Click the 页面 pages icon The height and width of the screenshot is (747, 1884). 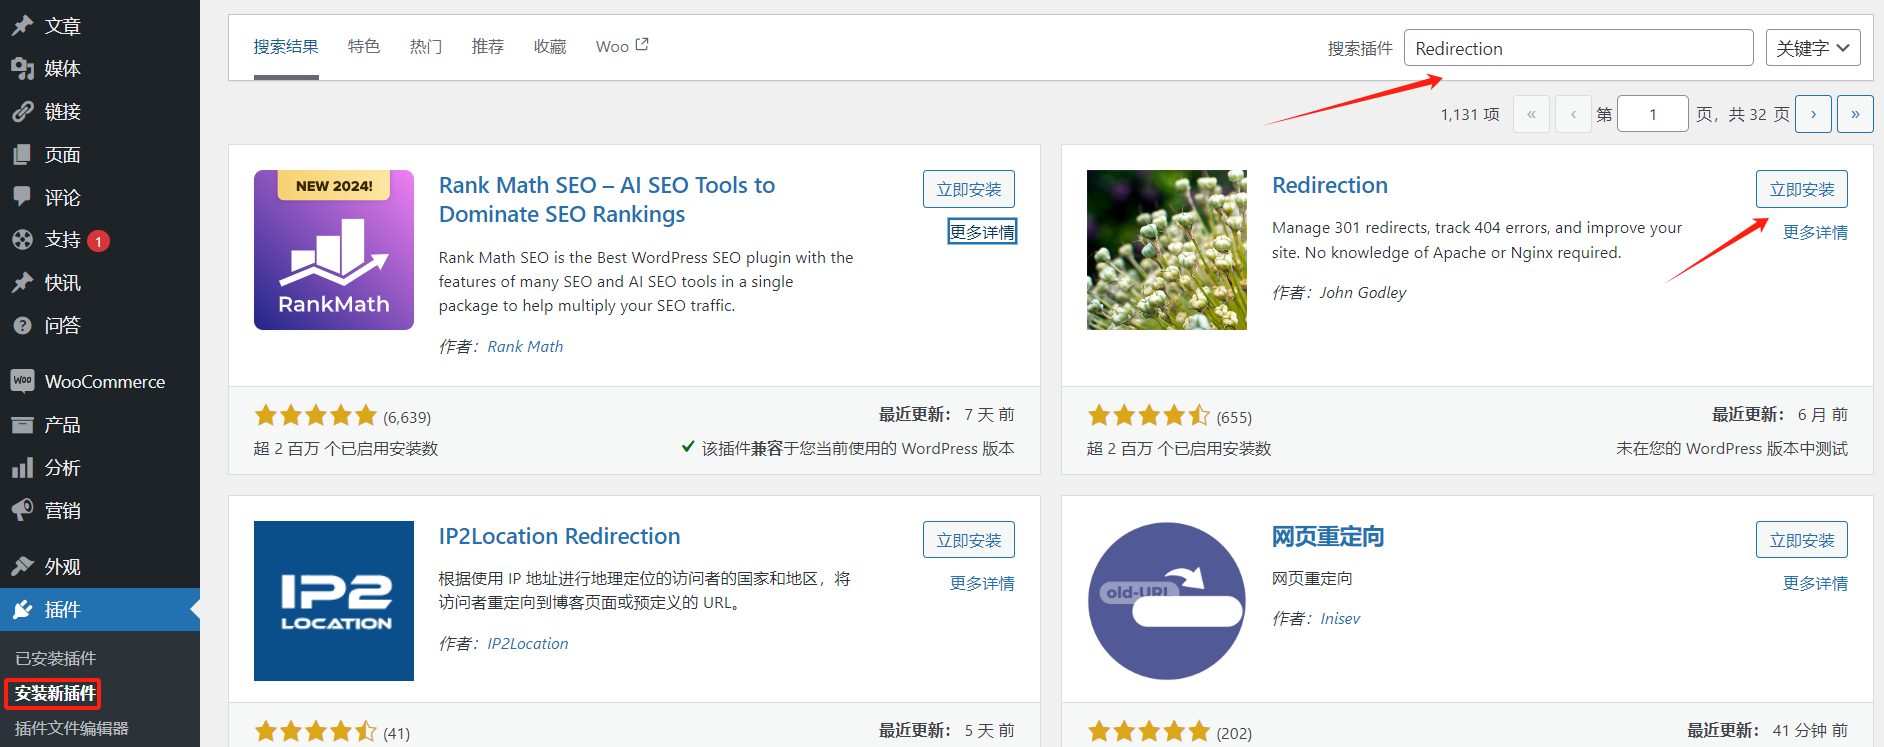(22, 155)
